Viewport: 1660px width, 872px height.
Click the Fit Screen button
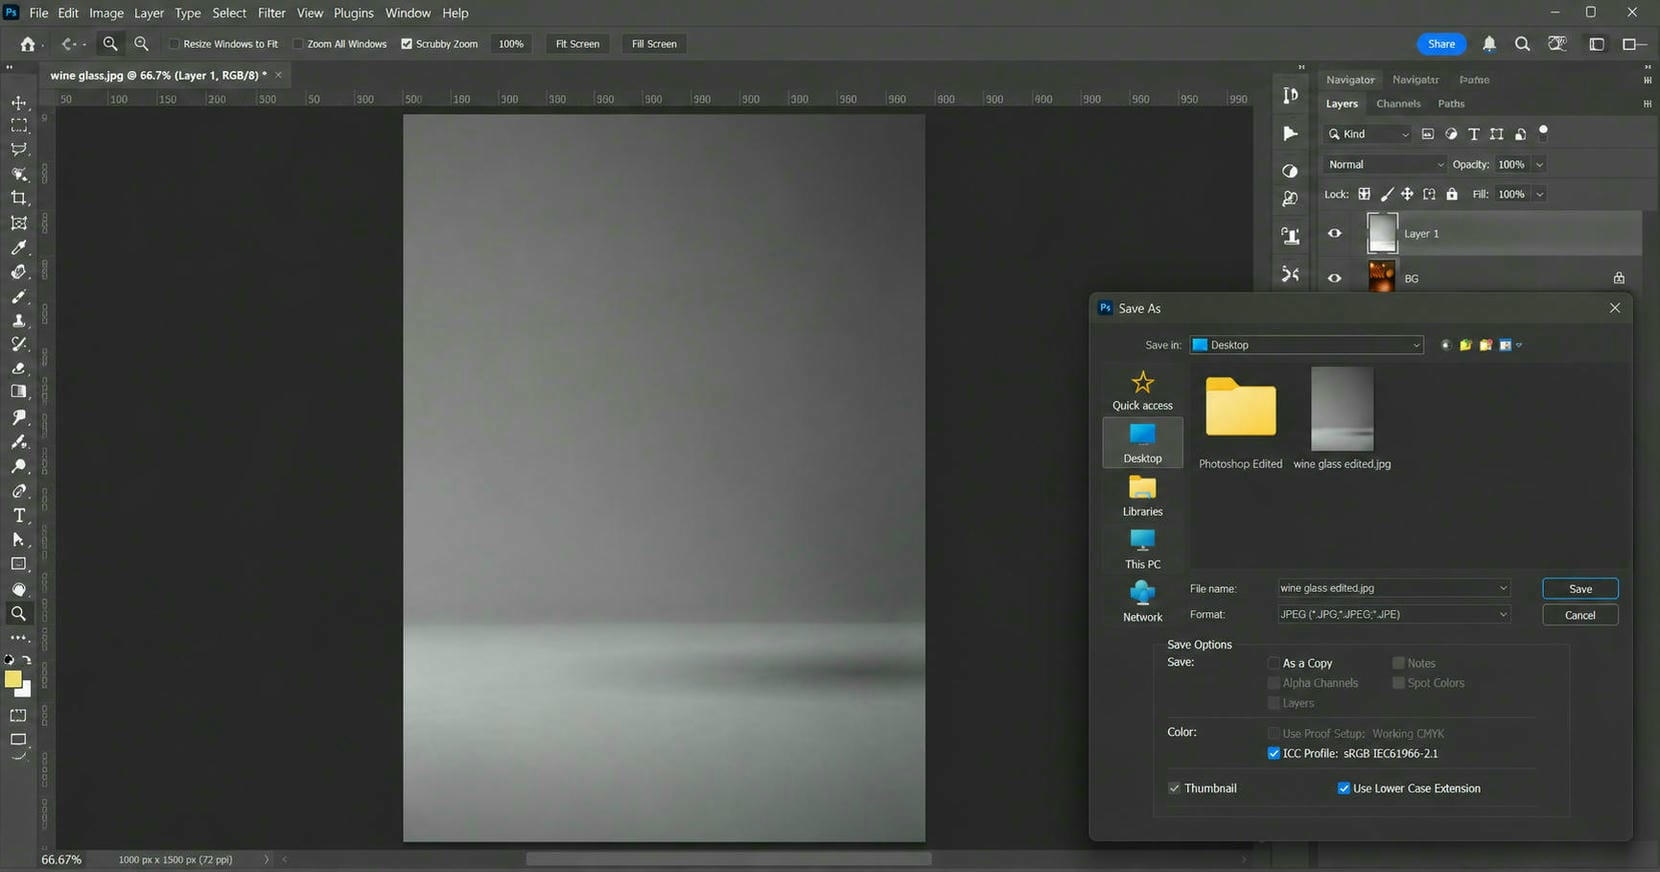577,44
